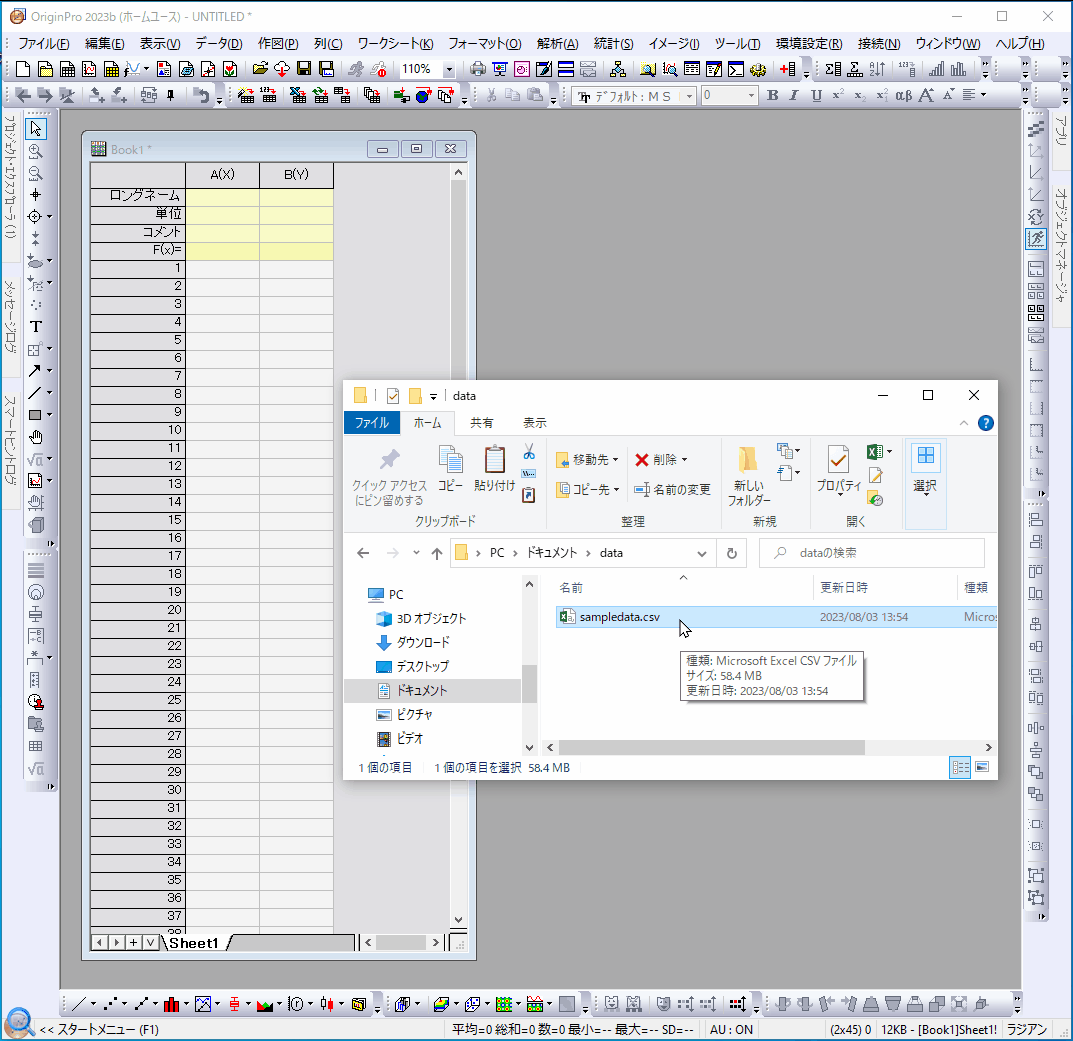Open the 選択 dropdown in Explorer ribbon
Screen dimensions: 1073x1041
(925, 485)
